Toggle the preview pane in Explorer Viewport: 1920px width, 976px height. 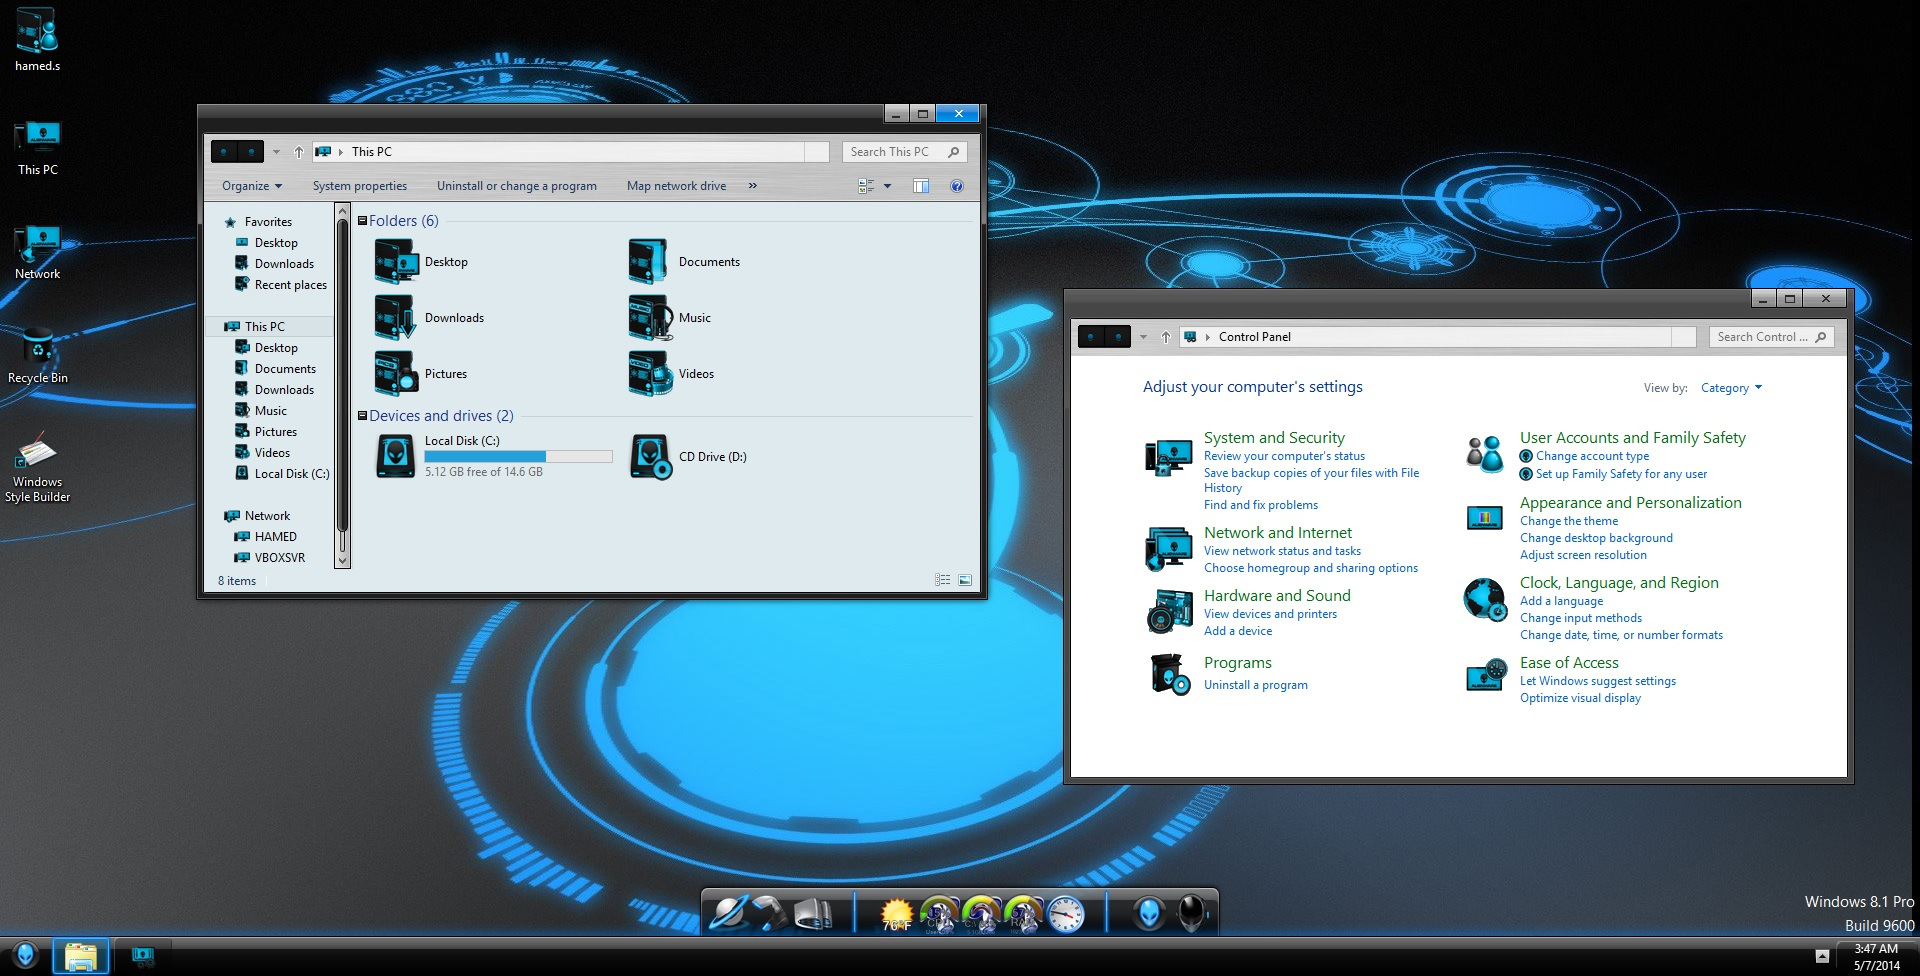921,186
